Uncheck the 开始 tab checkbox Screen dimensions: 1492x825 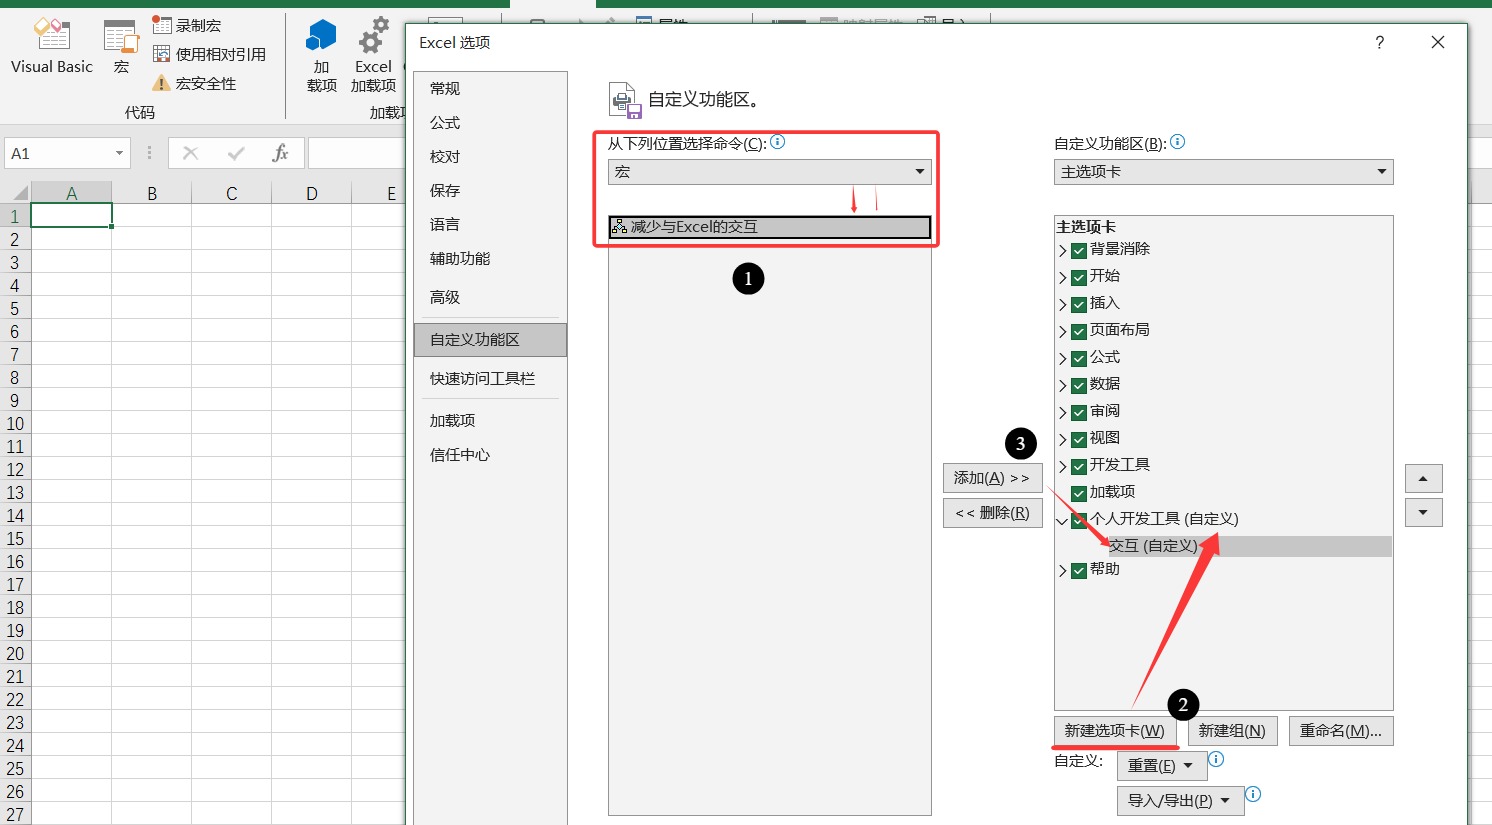click(1079, 277)
